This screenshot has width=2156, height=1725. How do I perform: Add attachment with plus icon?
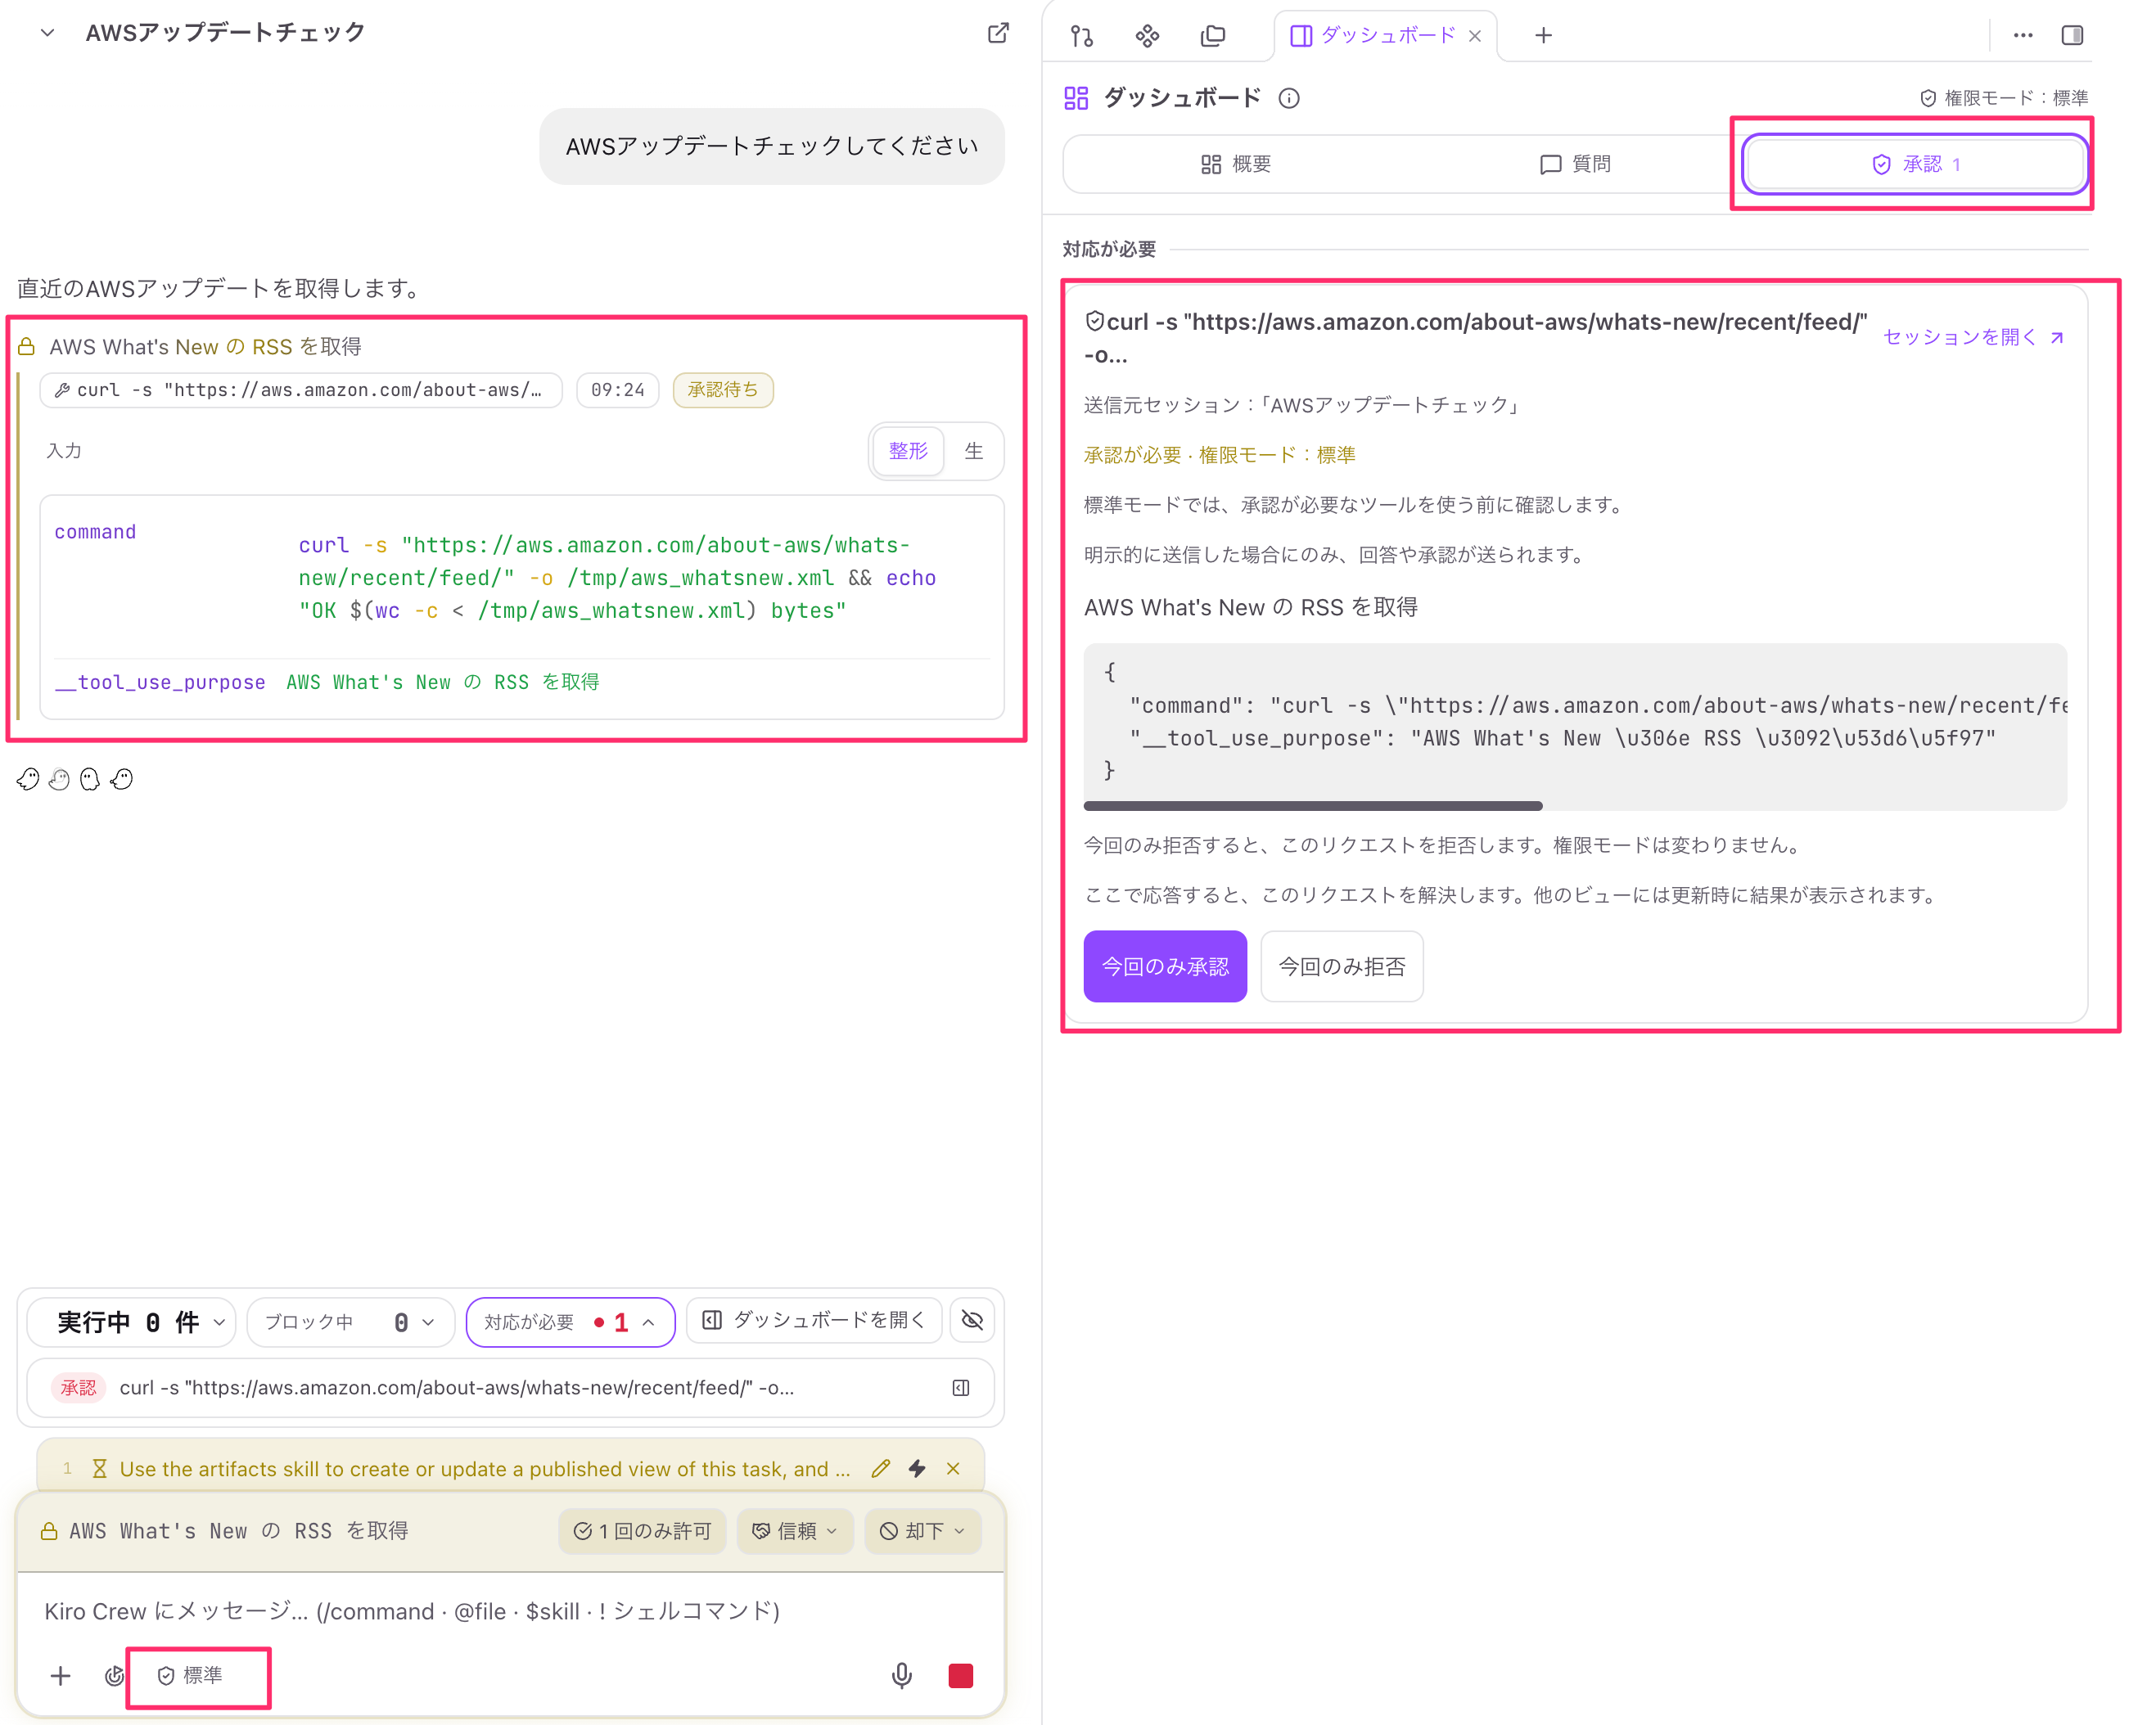point(61,1675)
